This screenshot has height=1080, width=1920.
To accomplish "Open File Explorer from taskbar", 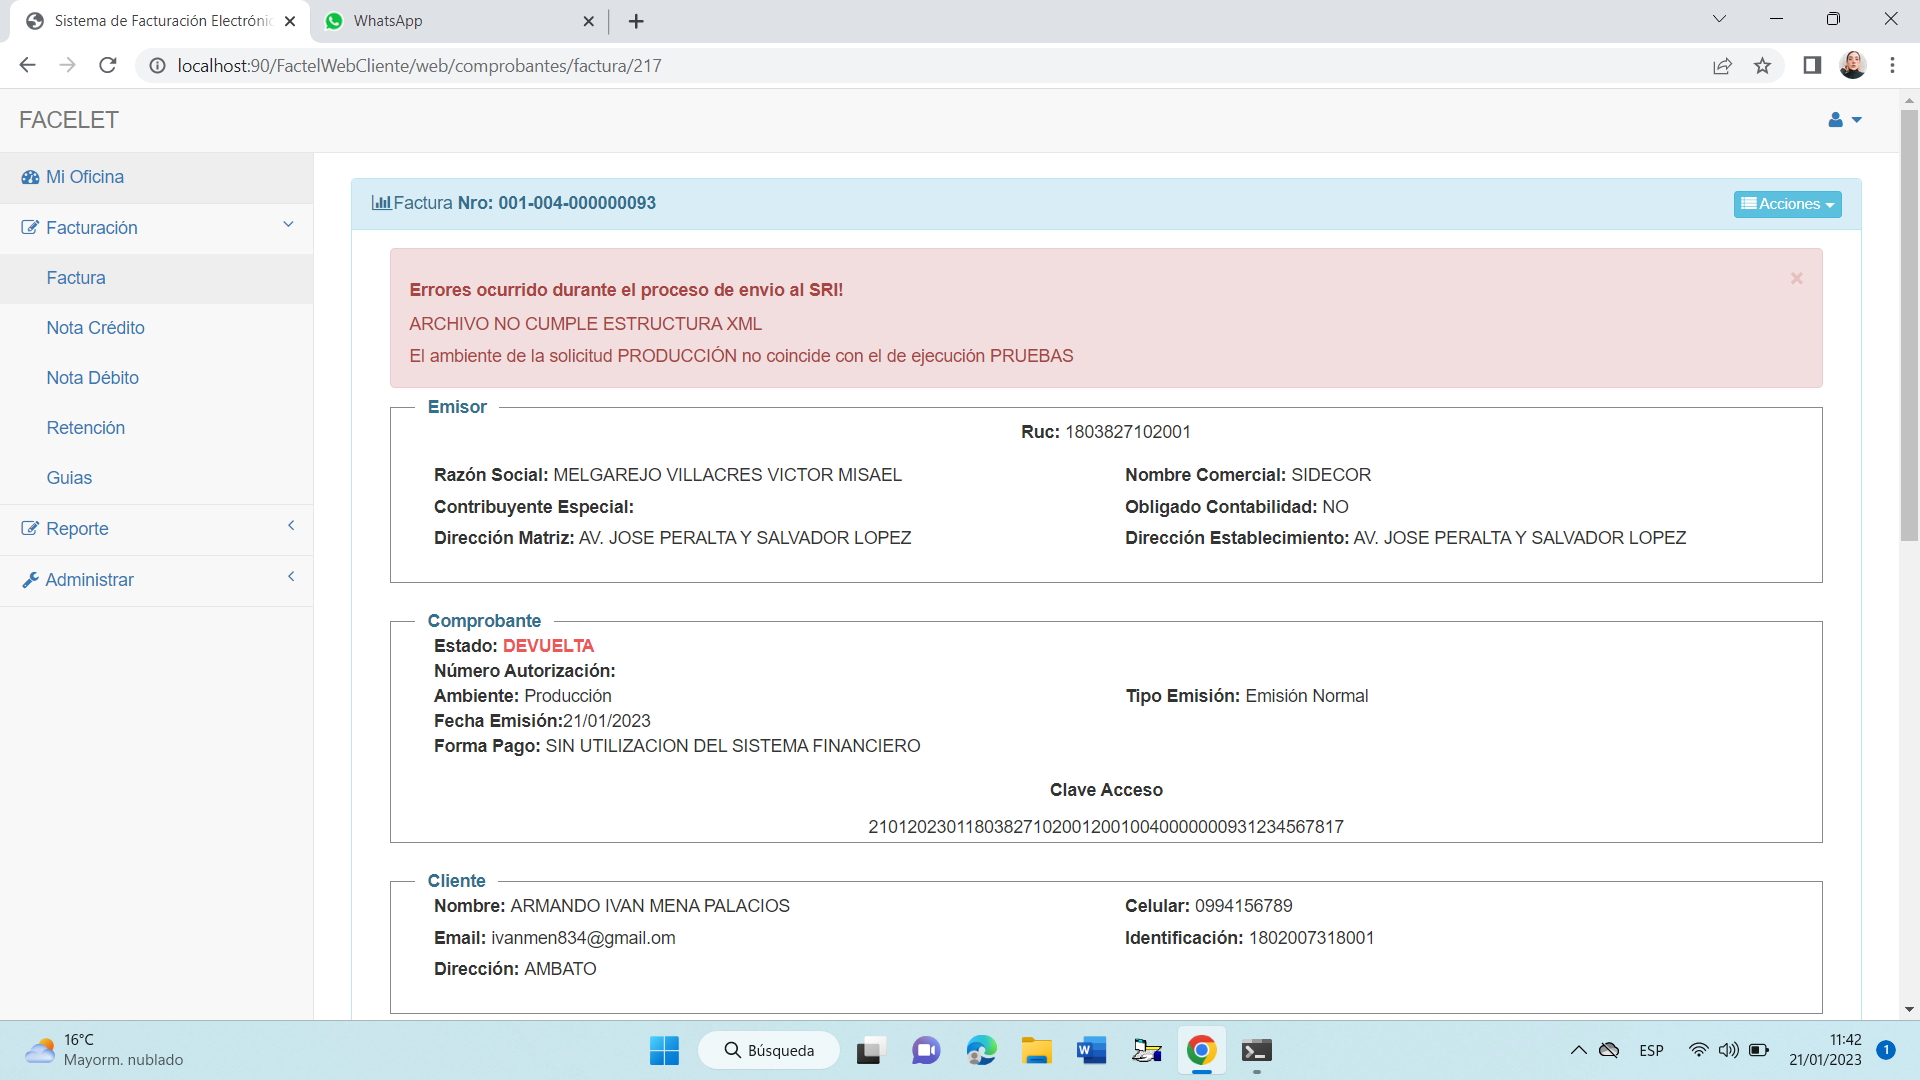I will coord(1036,1050).
